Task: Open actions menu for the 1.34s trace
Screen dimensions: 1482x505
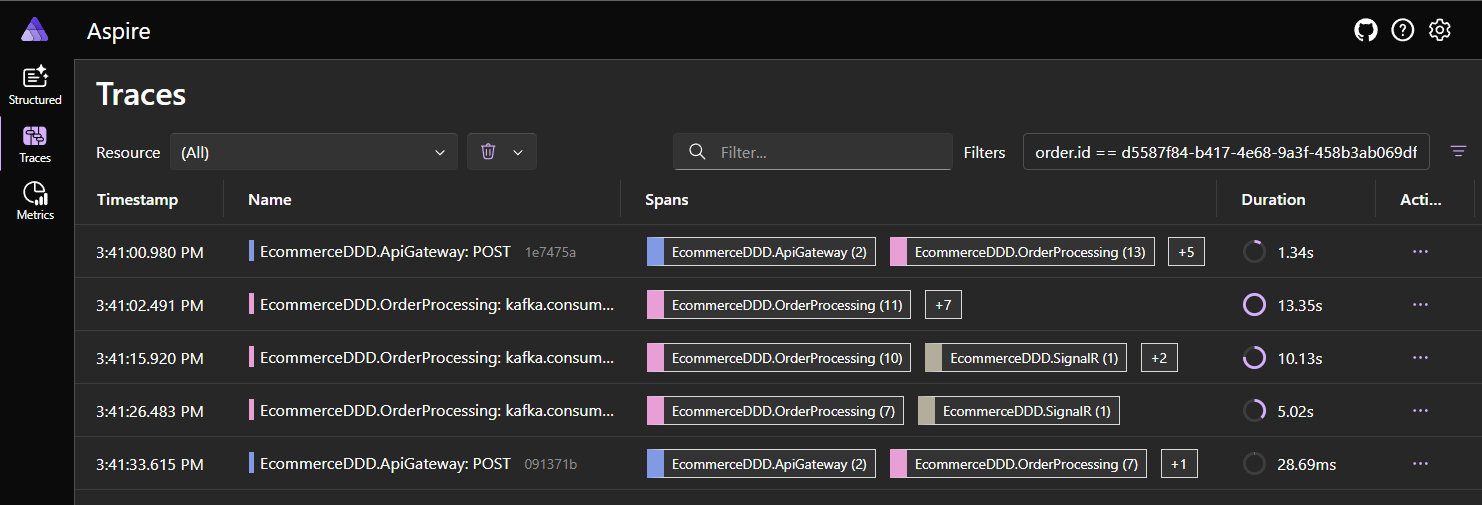Action: coord(1420,252)
